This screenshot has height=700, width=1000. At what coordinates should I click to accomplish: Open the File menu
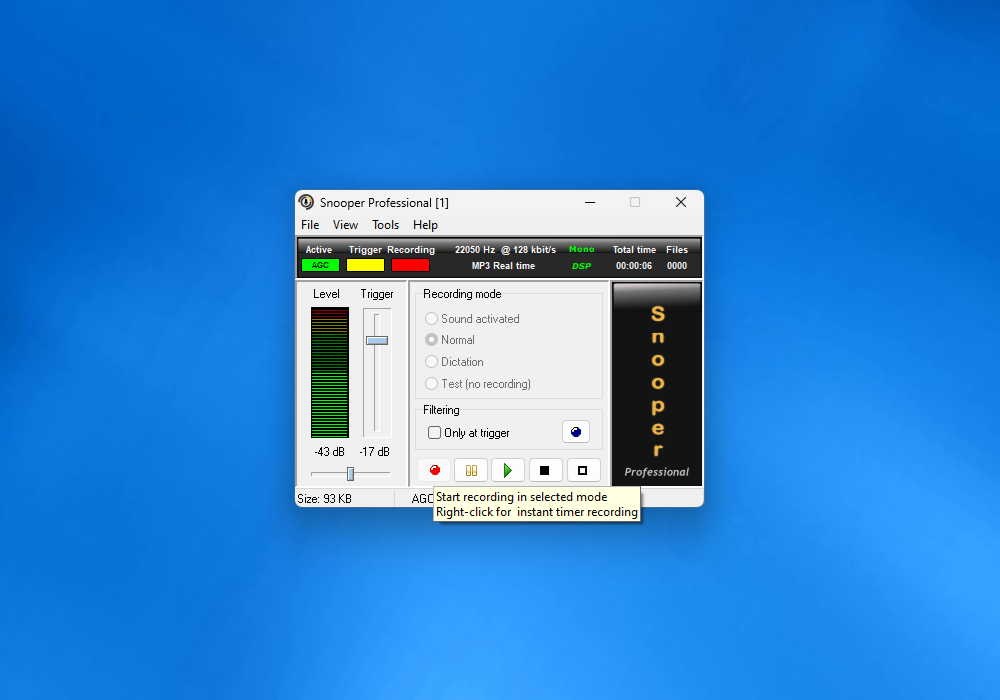[310, 225]
